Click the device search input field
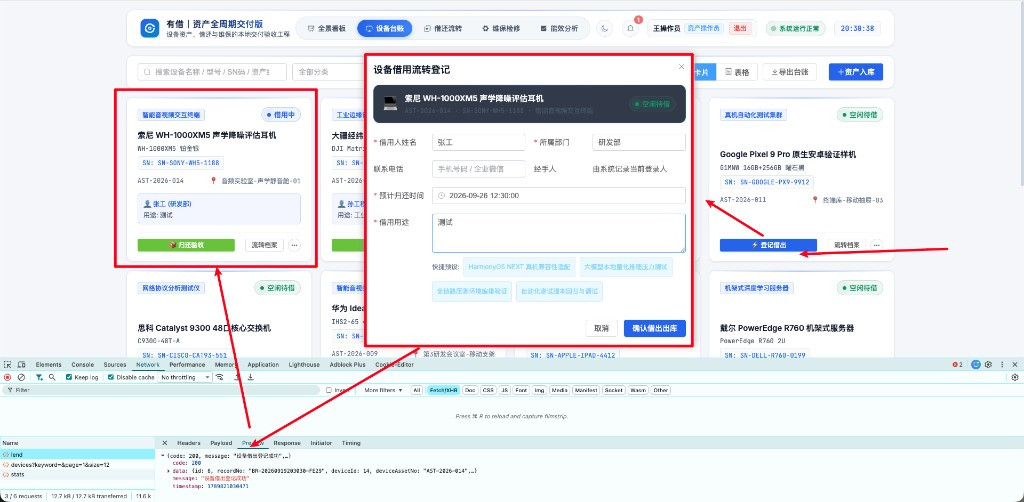 coord(212,72)
